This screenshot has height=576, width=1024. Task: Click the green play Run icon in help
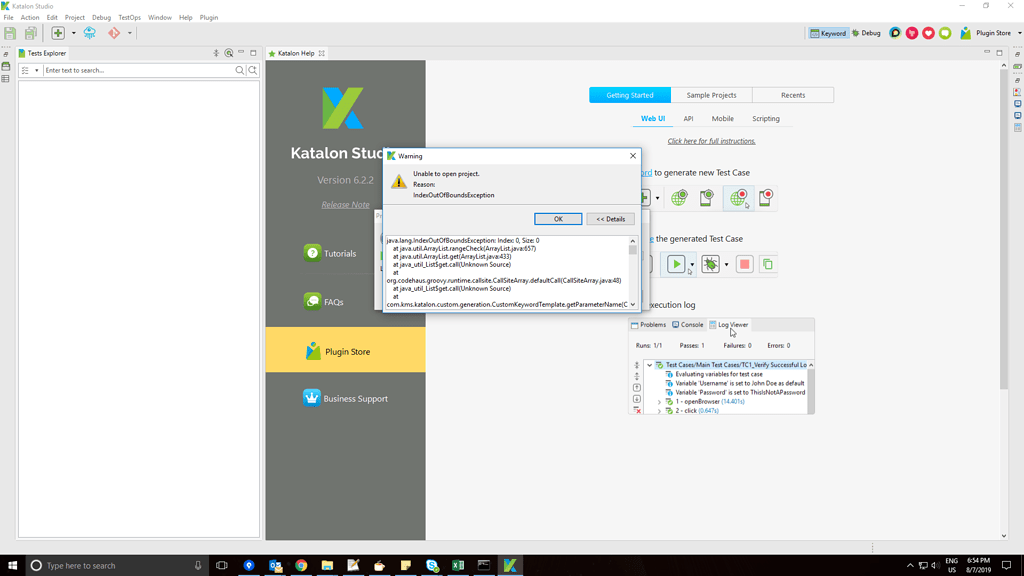(x=676, y=264)
